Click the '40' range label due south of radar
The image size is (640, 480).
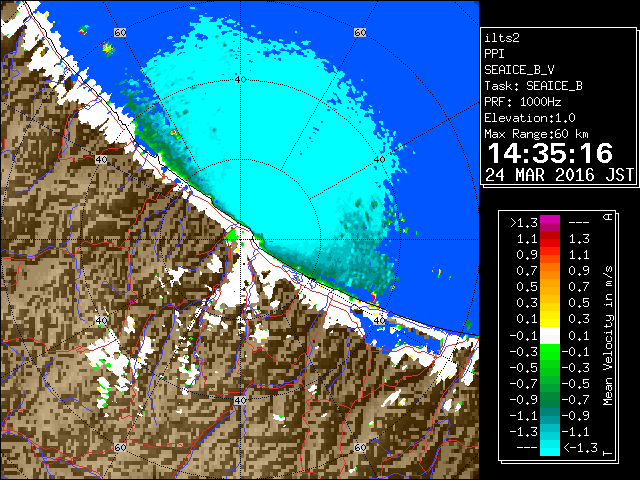pyautogui.click(x=240, y=400)
